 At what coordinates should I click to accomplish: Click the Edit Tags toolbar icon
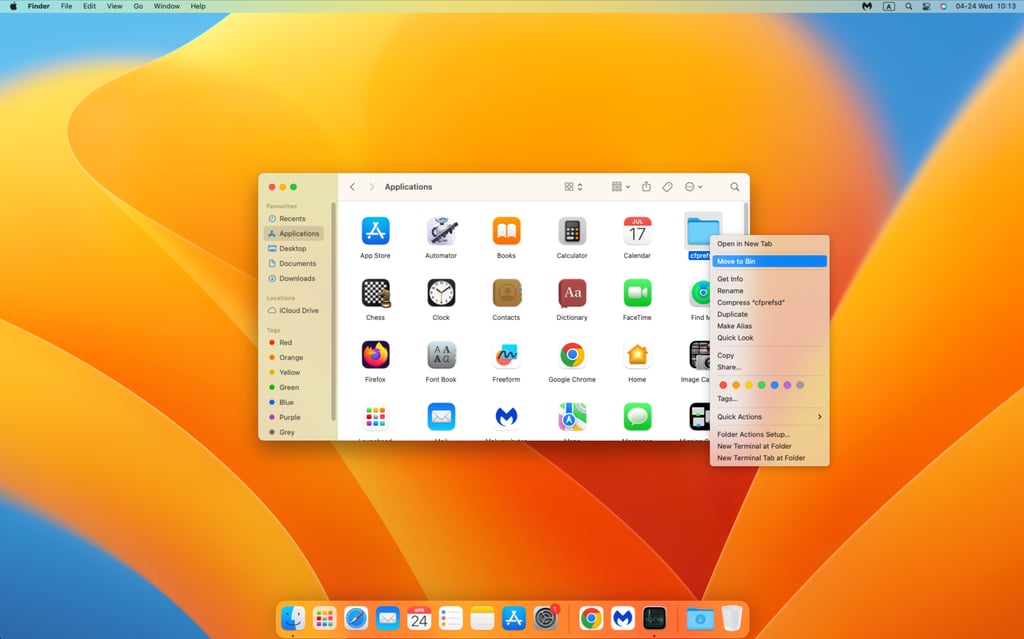tap(667, 187)
